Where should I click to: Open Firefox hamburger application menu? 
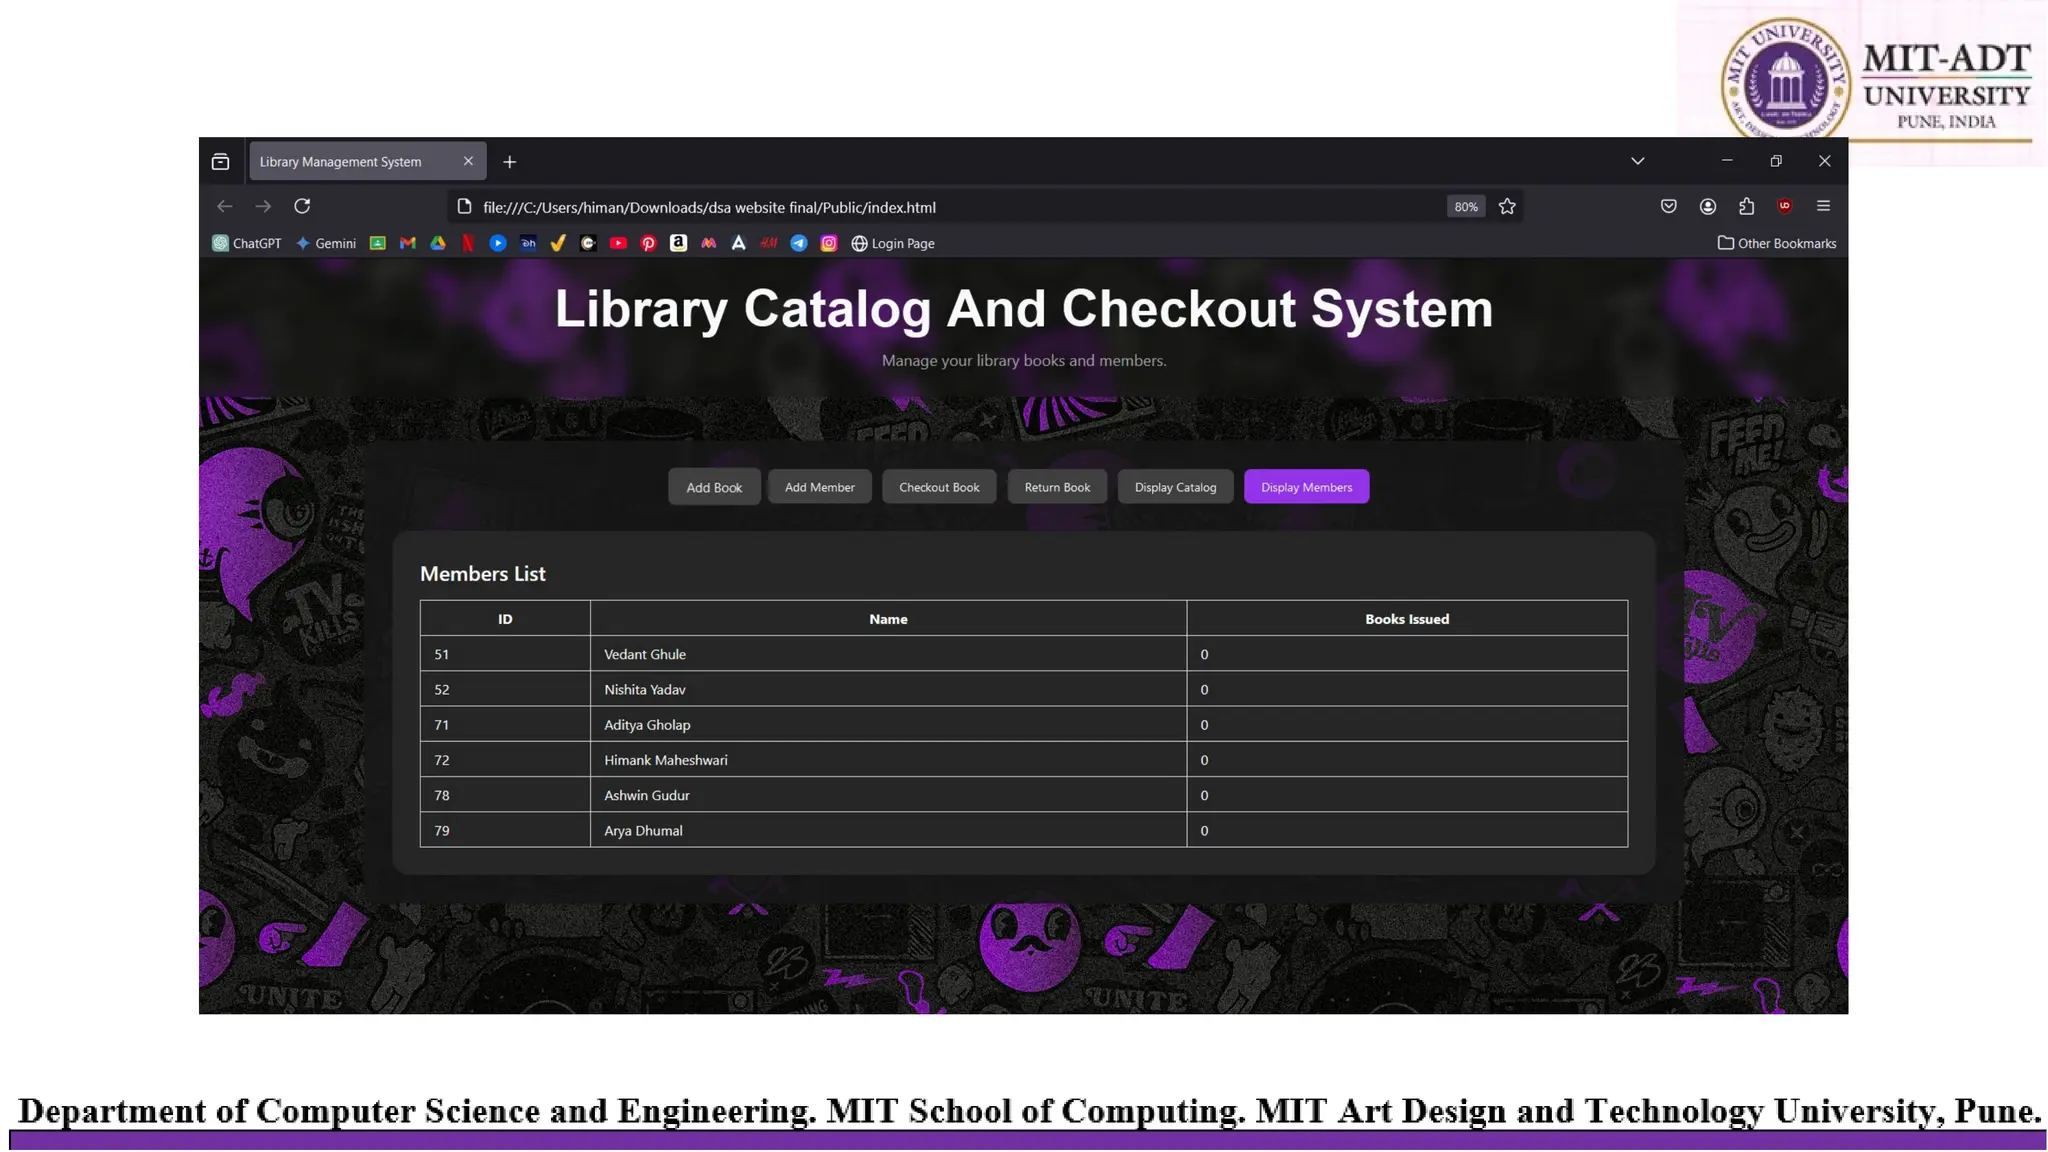click(1823, 206)
